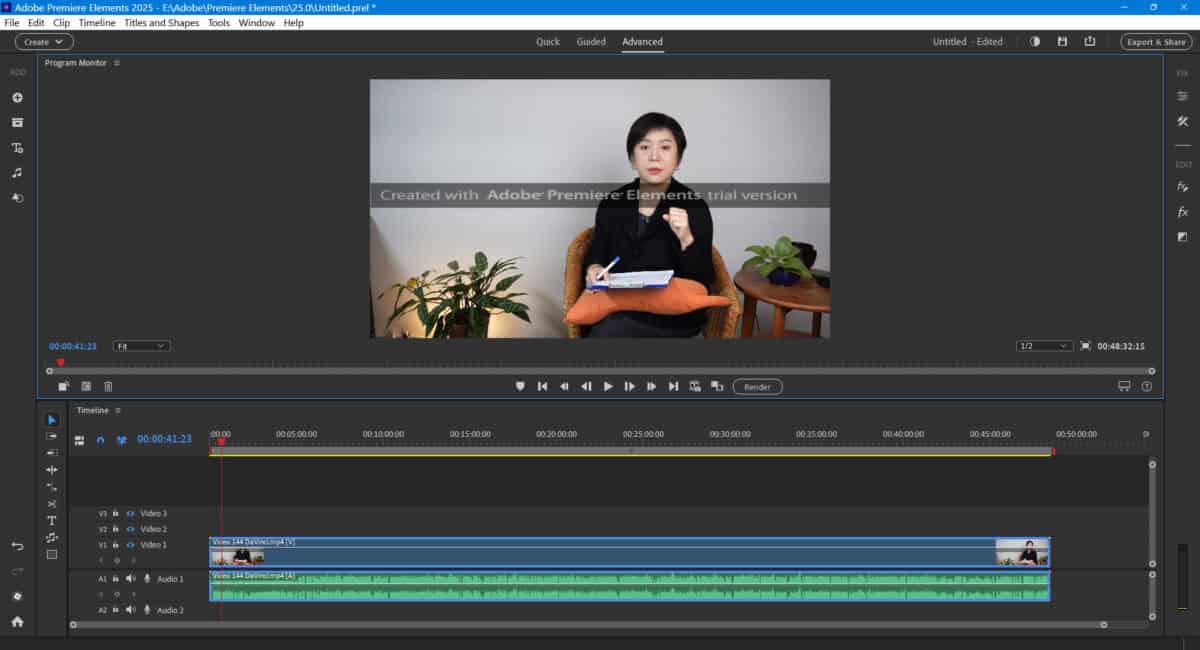Toggle visibility eye of Video 2 track
The image size is (1200, 650).
point(130,529)
